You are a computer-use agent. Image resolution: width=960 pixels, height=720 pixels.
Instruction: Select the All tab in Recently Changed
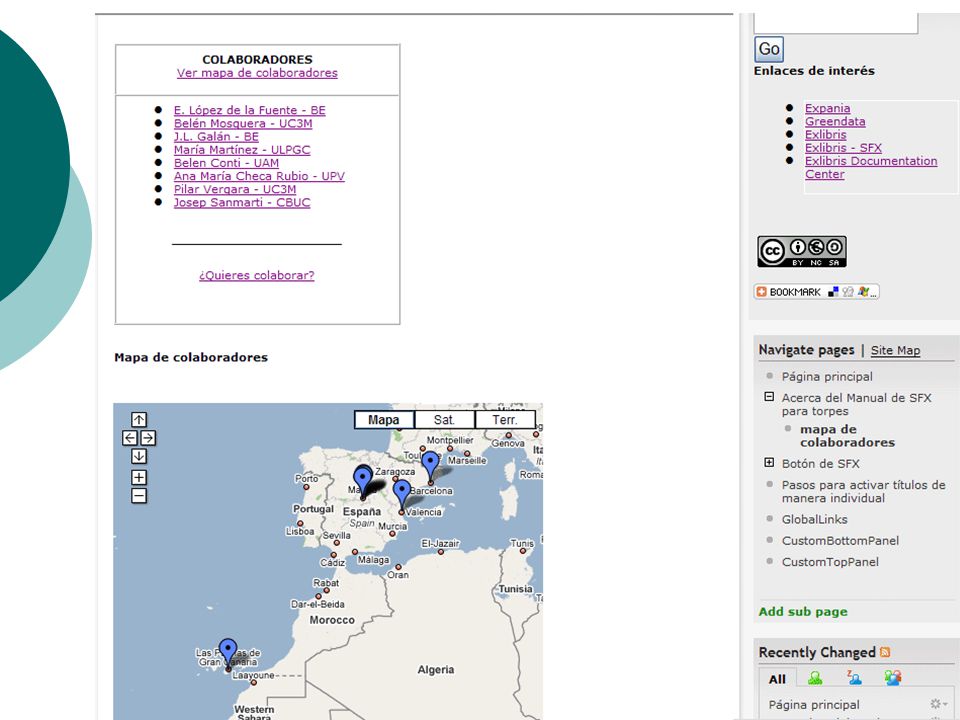click(778, 679)
